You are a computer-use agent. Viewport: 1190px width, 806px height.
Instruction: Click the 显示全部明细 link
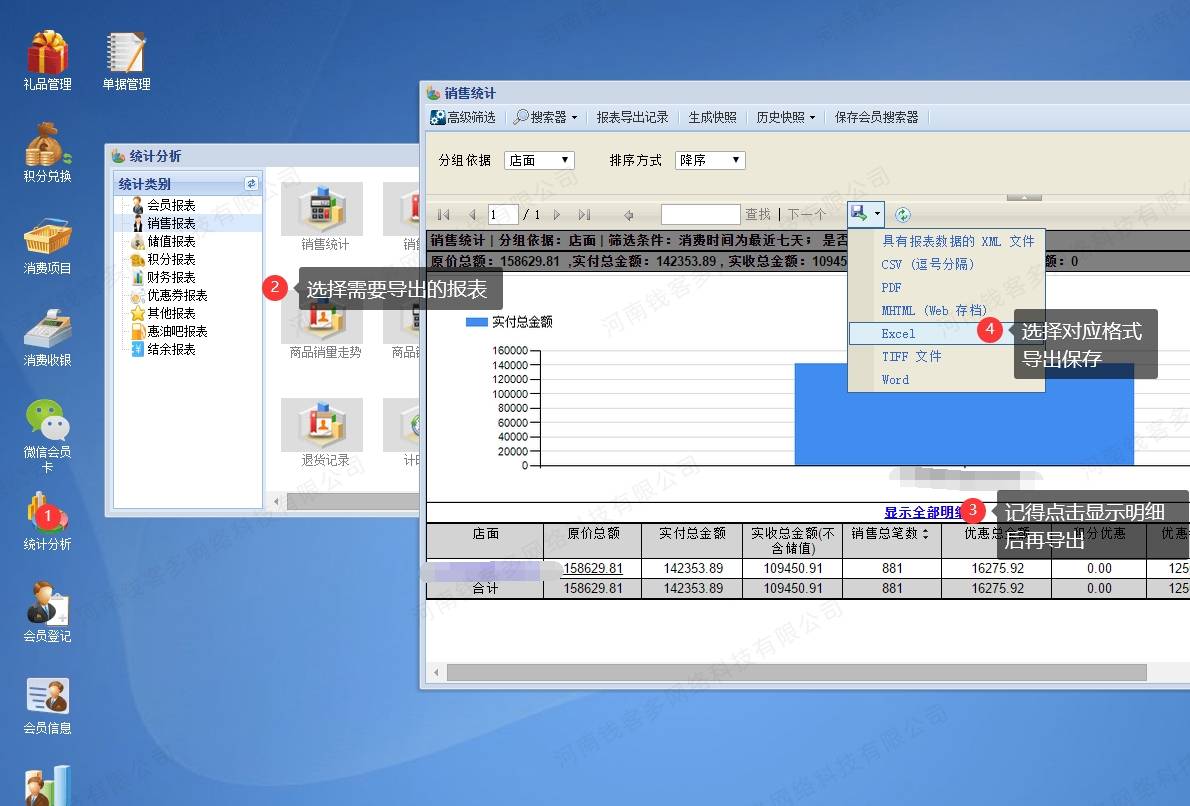coord(924,512)
